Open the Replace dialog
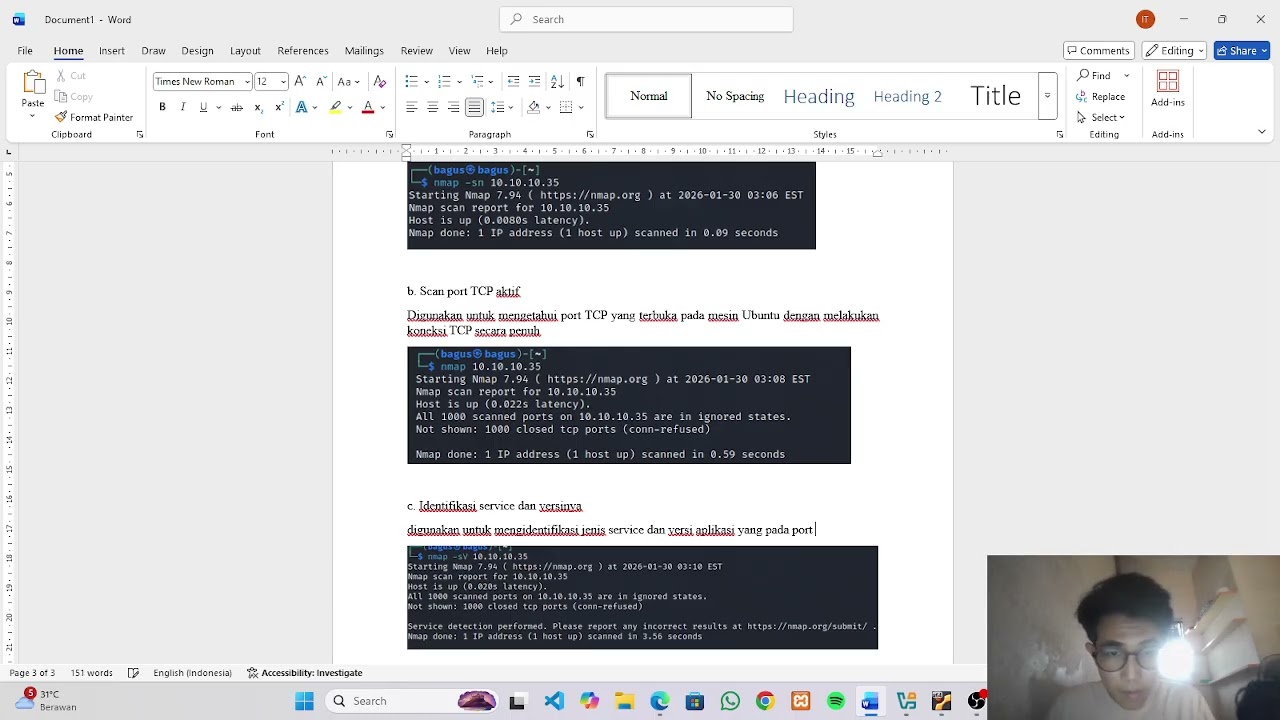Viewport: 1280px width, 720px height. 1101,96
